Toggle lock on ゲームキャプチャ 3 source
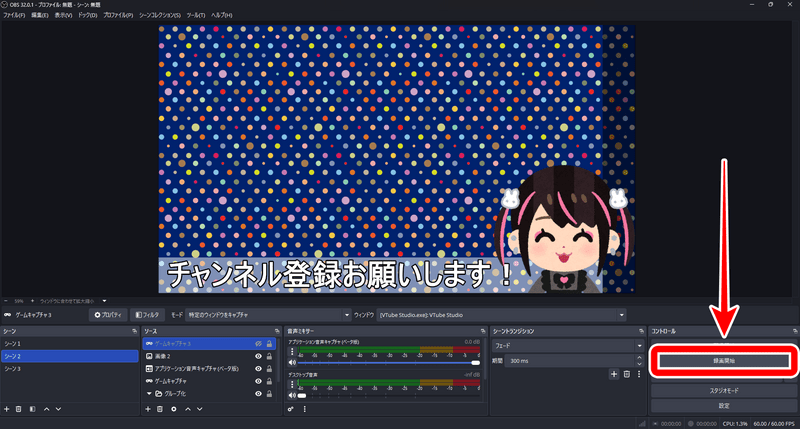This screenshot has width=800, height=429. [x=269, y=344]
